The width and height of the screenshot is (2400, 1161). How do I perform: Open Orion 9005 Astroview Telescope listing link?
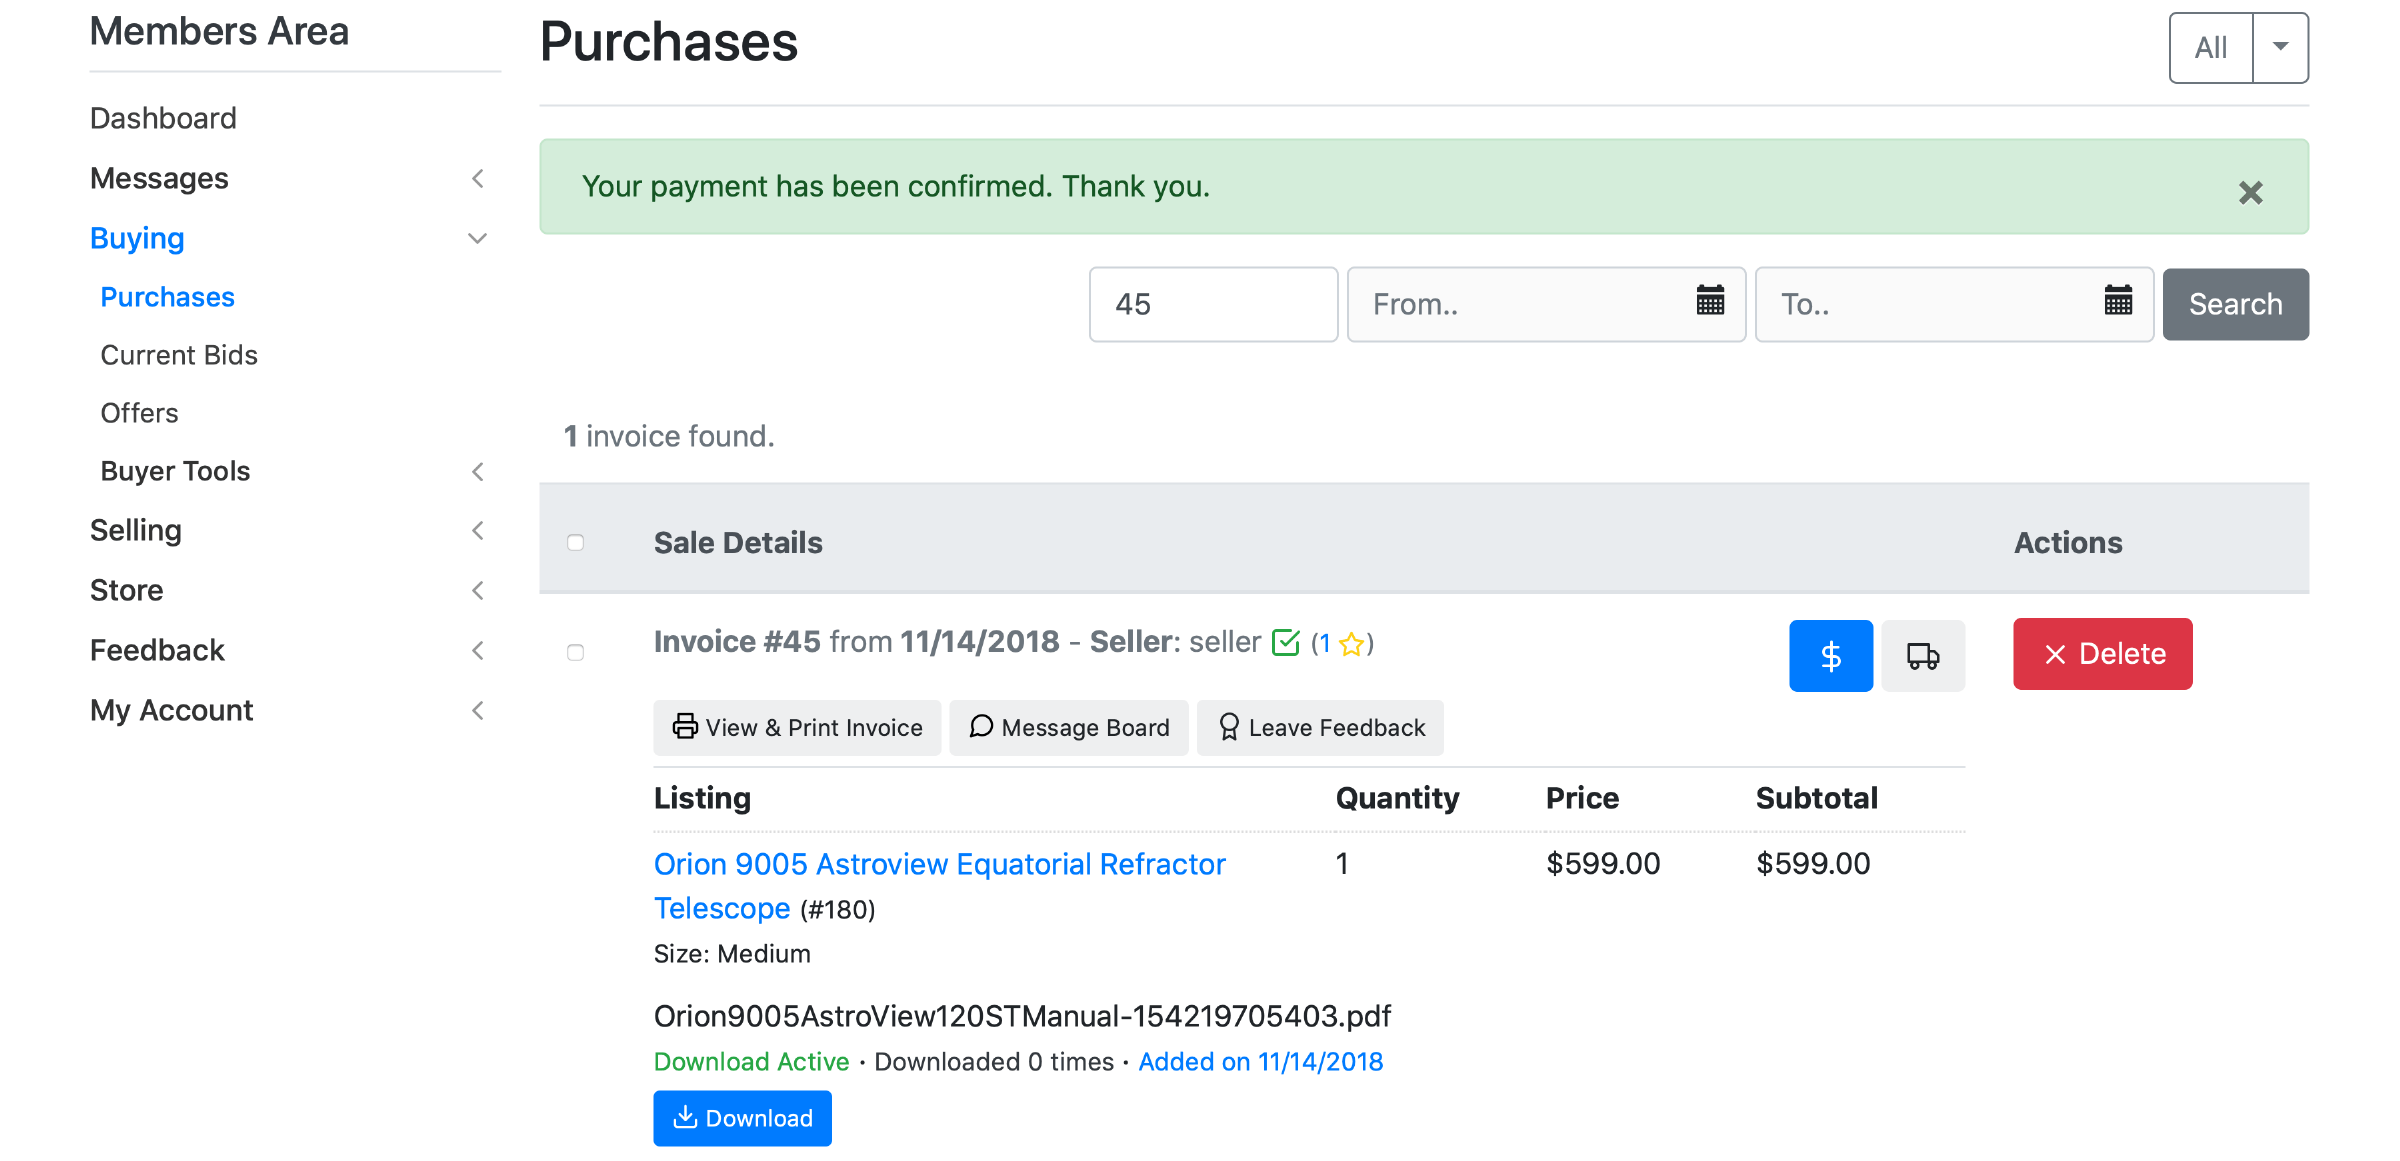point(938,864)
